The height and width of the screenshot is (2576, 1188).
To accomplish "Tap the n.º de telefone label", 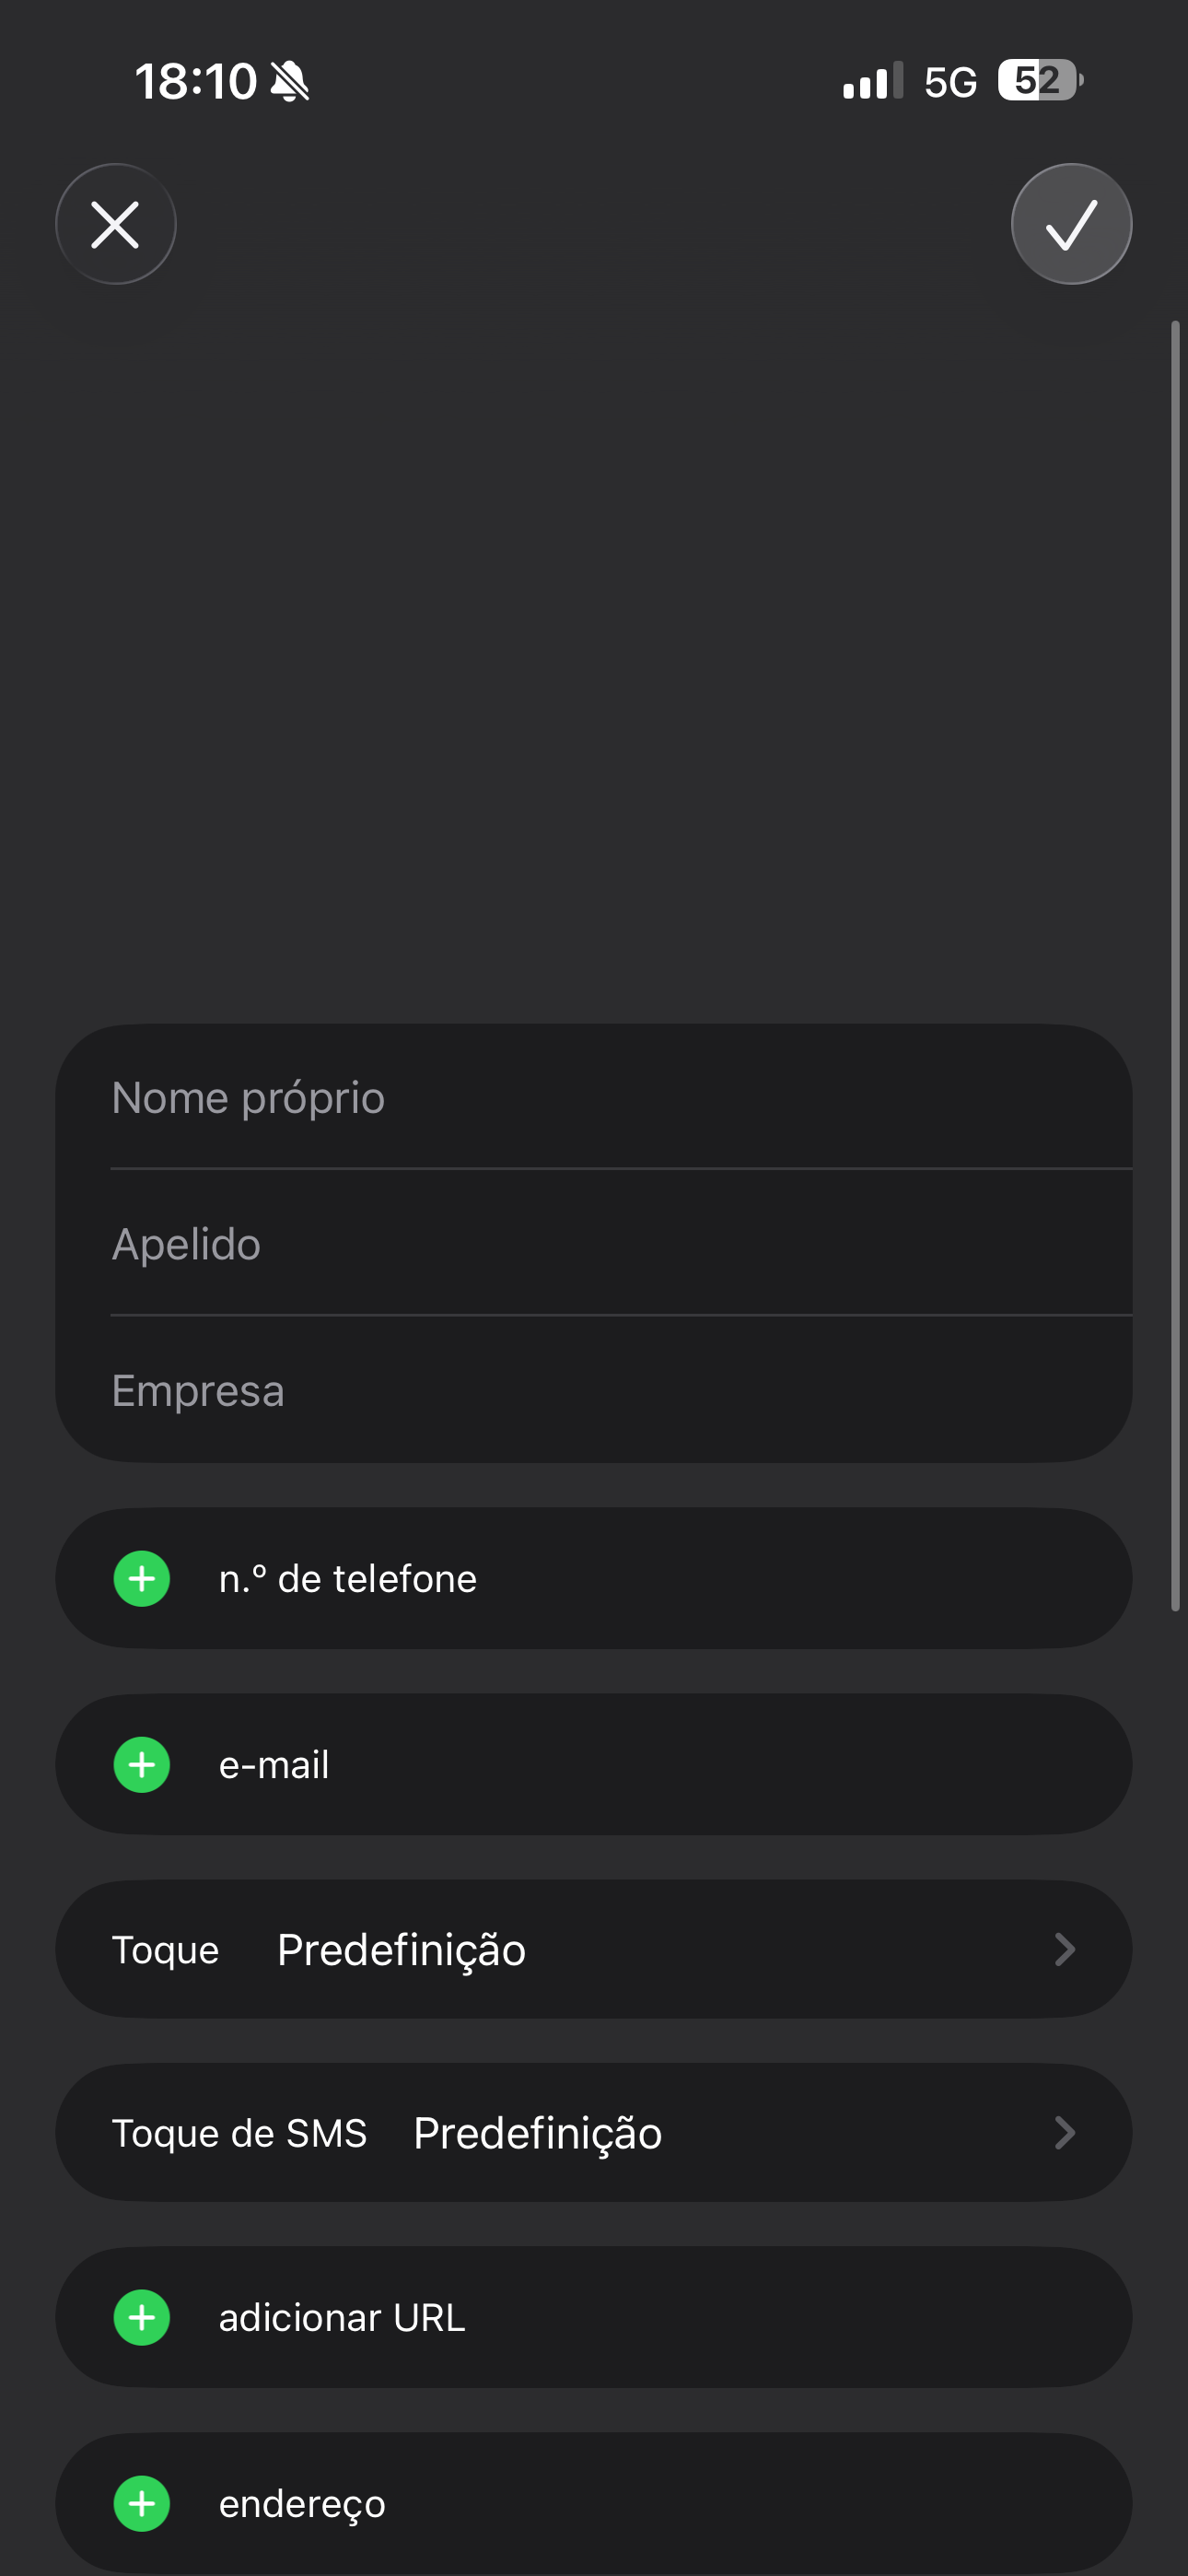I will pyautogui.click(x=347, y=1579).
